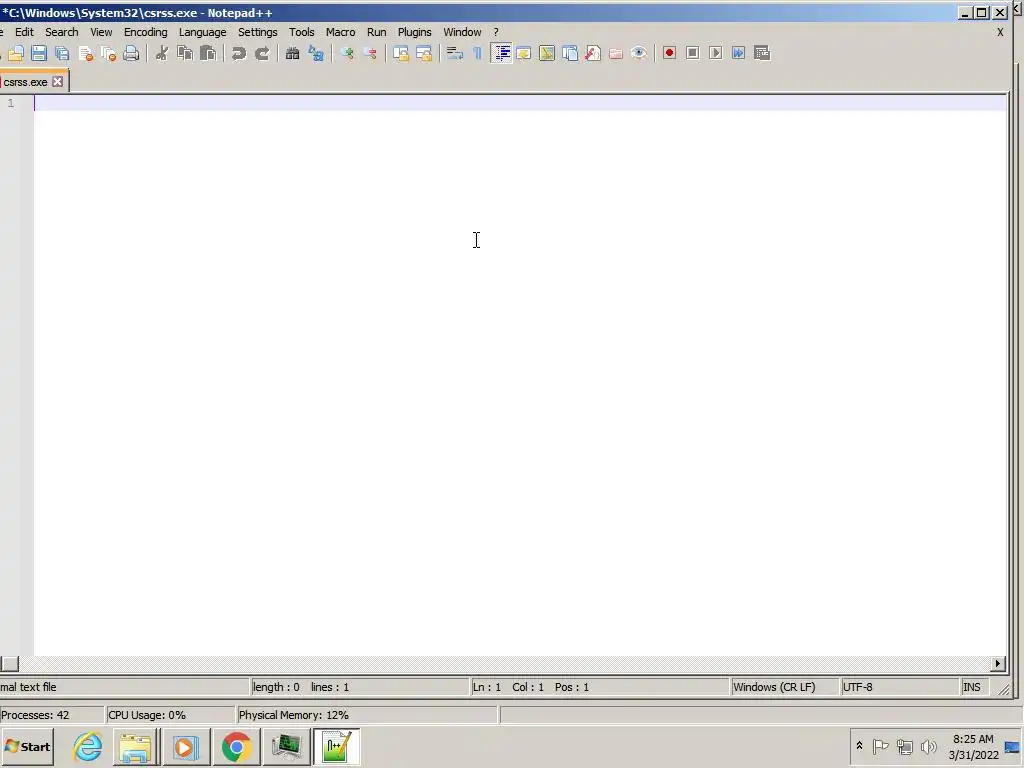1024x768 pixels.
Task: Click the Open file toolbar icon
Action: (16, 53)
